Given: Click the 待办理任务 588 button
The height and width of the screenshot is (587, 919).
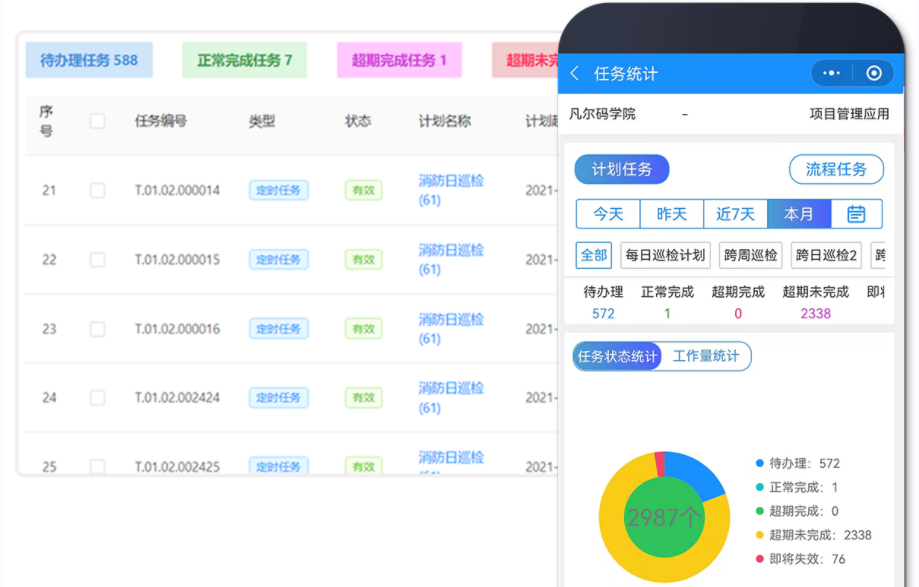Looking at the screenshot, I should 89,60.
